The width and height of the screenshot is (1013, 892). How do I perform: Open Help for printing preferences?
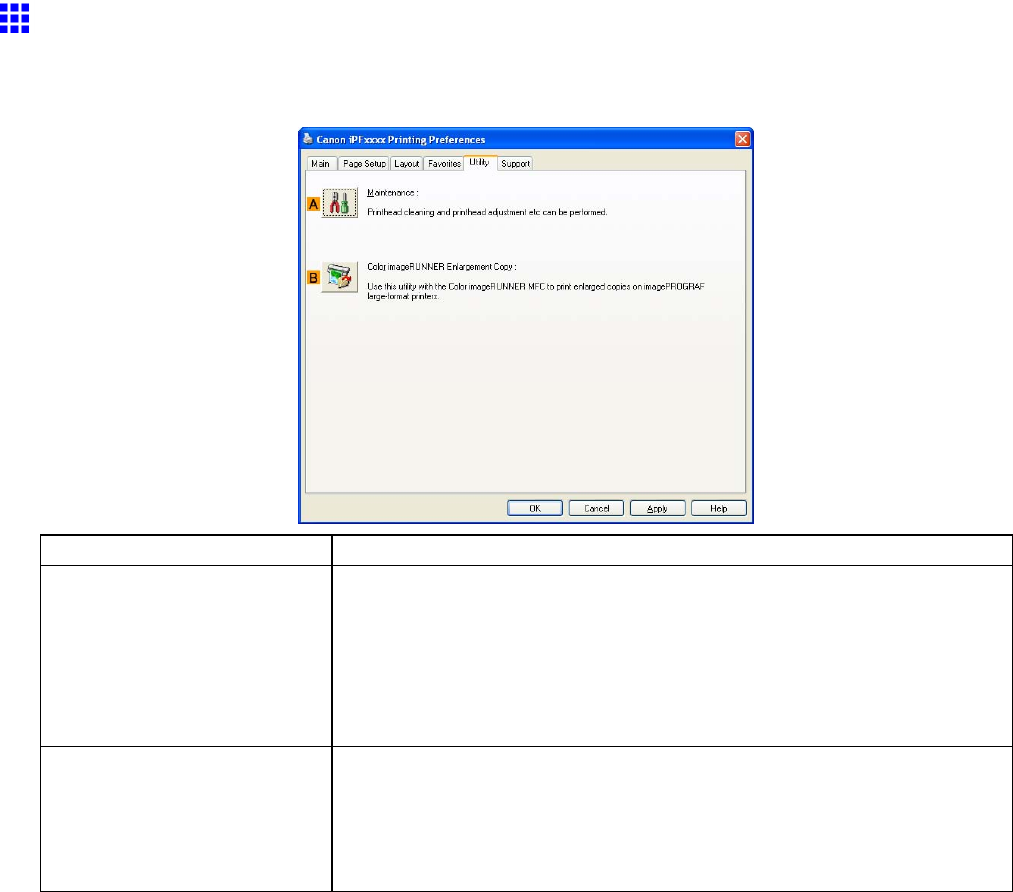[719, 508]
